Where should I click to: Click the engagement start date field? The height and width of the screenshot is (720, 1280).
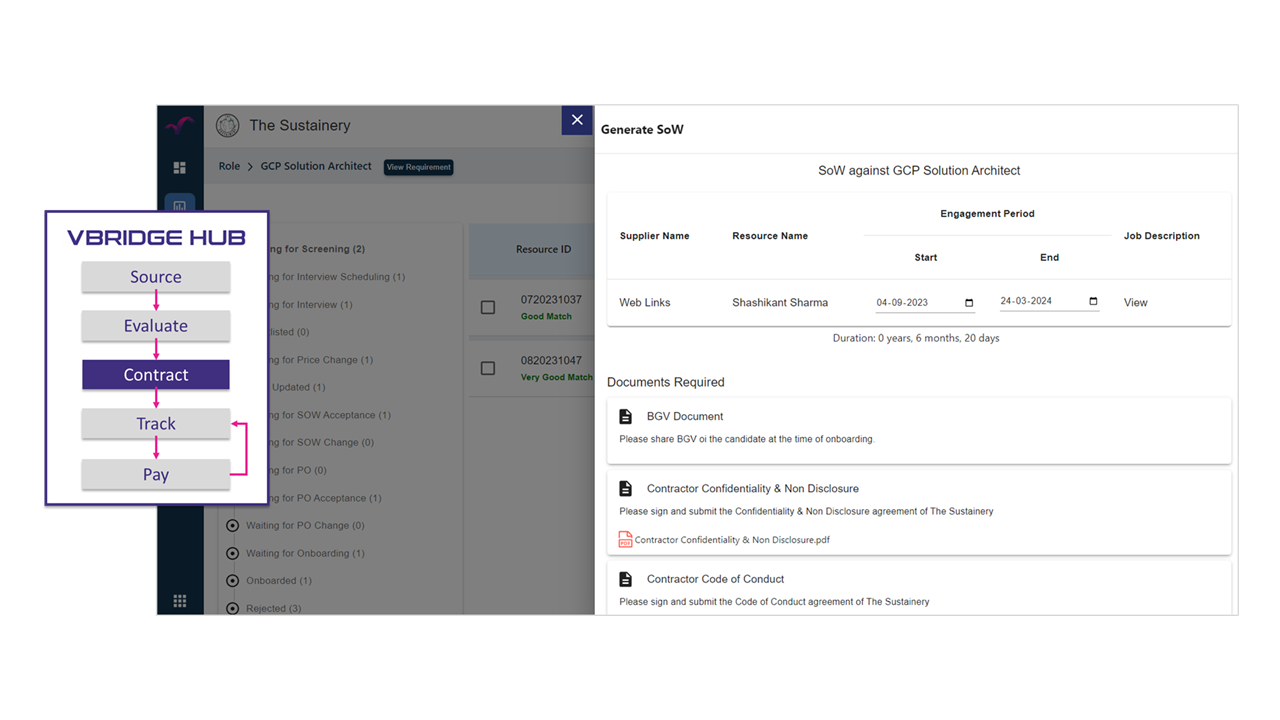pyautogui.click(x=915, y=303)
